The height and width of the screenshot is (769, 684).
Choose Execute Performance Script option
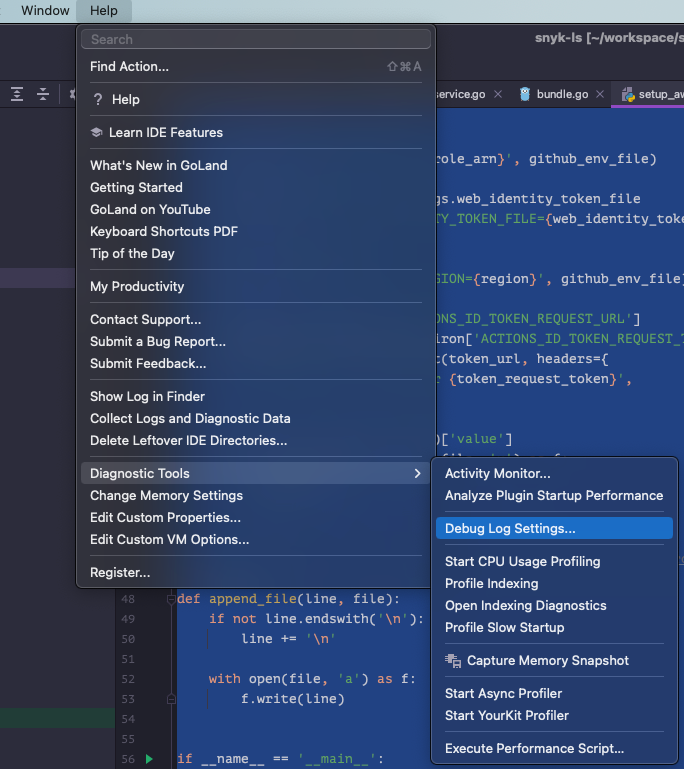534,749
